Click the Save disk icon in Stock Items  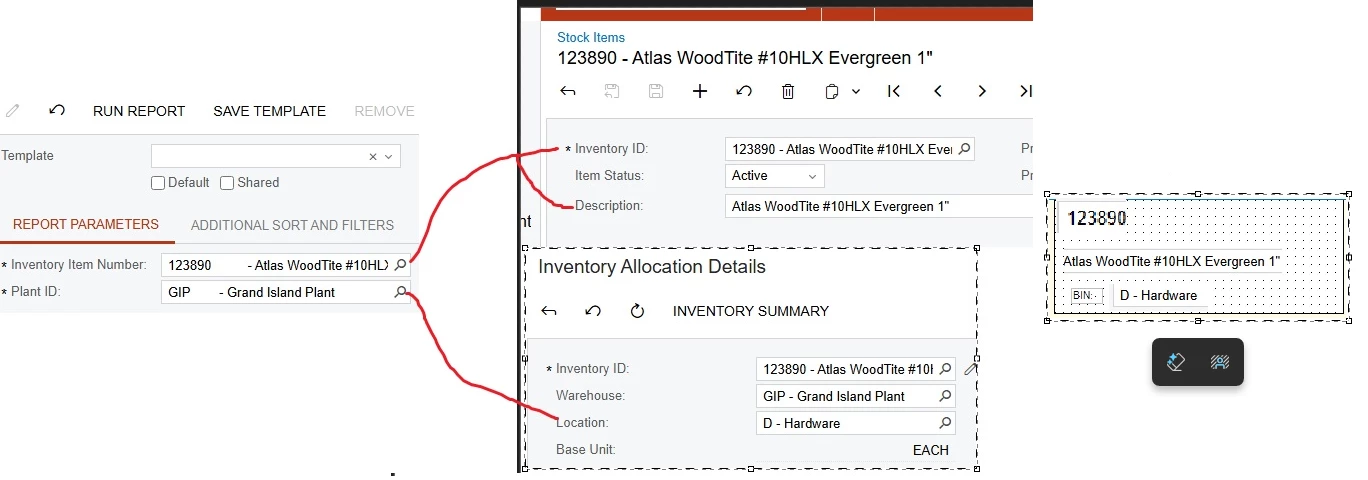point(656,91)
